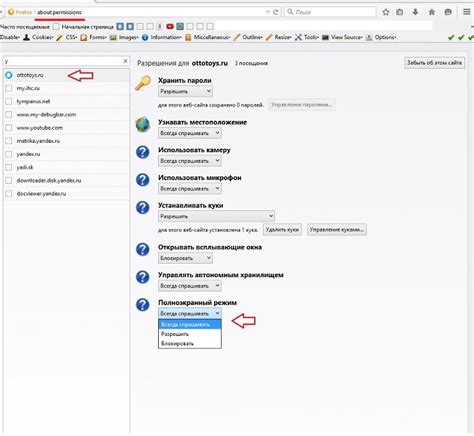This screenshot has height=436, width=474.
Task: Go to the home page icon
Action: coord(432,12)
